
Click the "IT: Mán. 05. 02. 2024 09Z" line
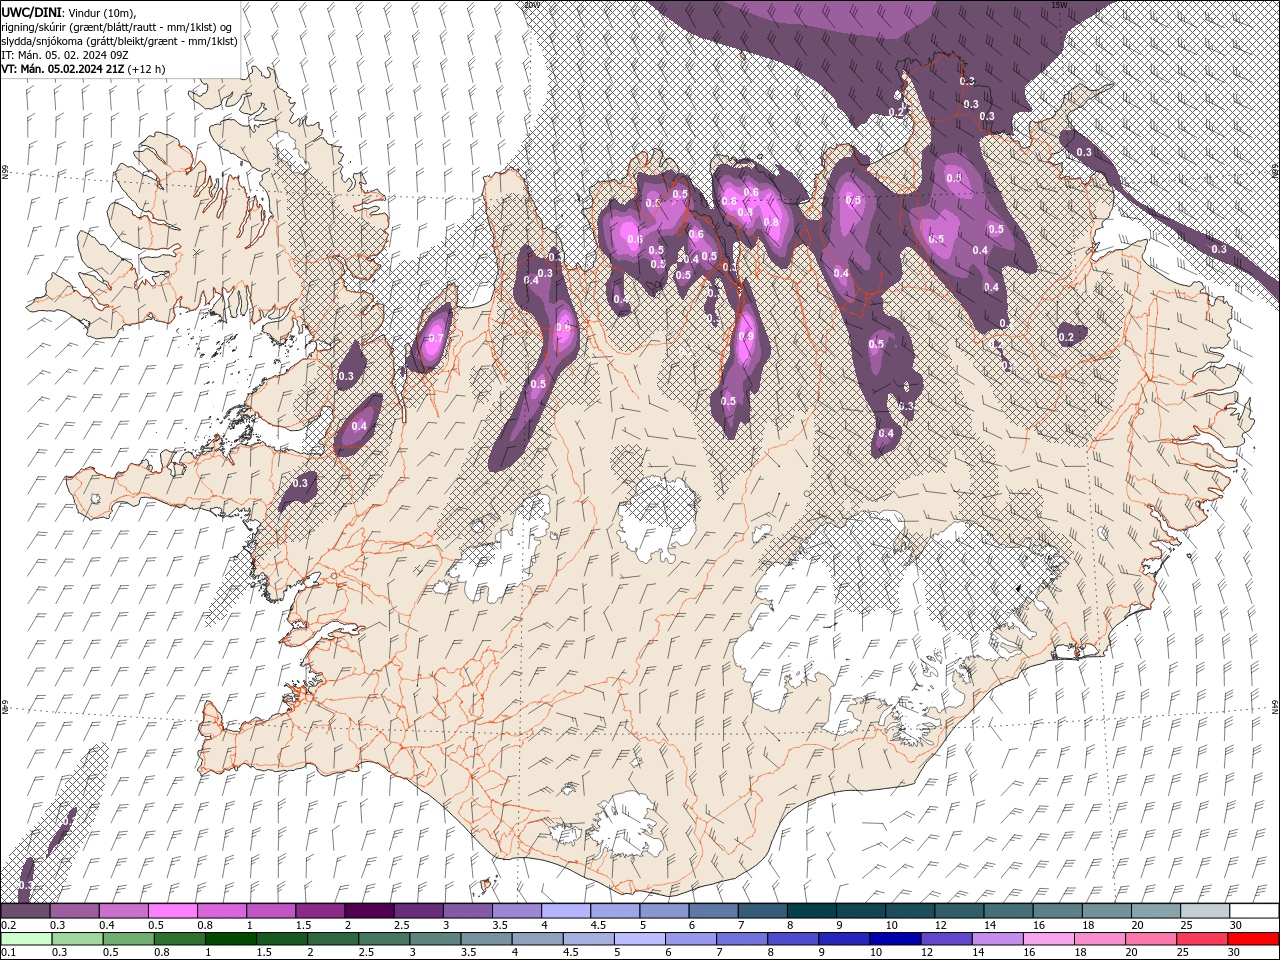[x=65, y=55]
